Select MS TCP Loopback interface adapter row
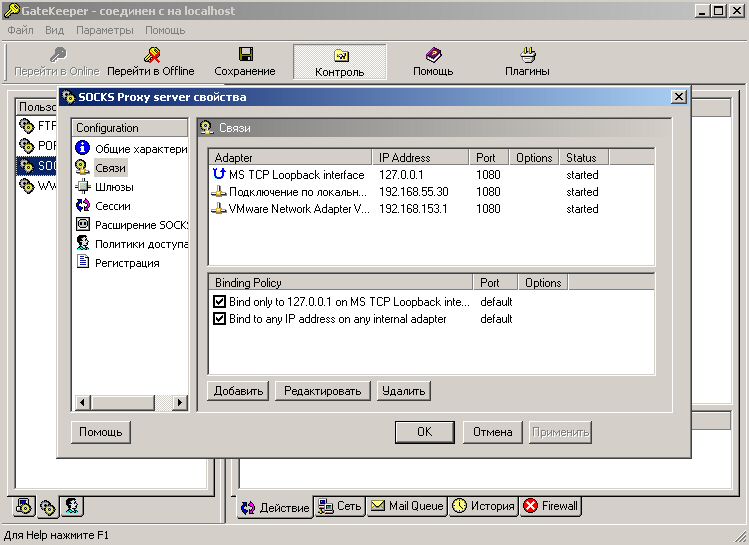Image resolution: width=749 pixels, height=545 pixels. click(x=431, y=175)
